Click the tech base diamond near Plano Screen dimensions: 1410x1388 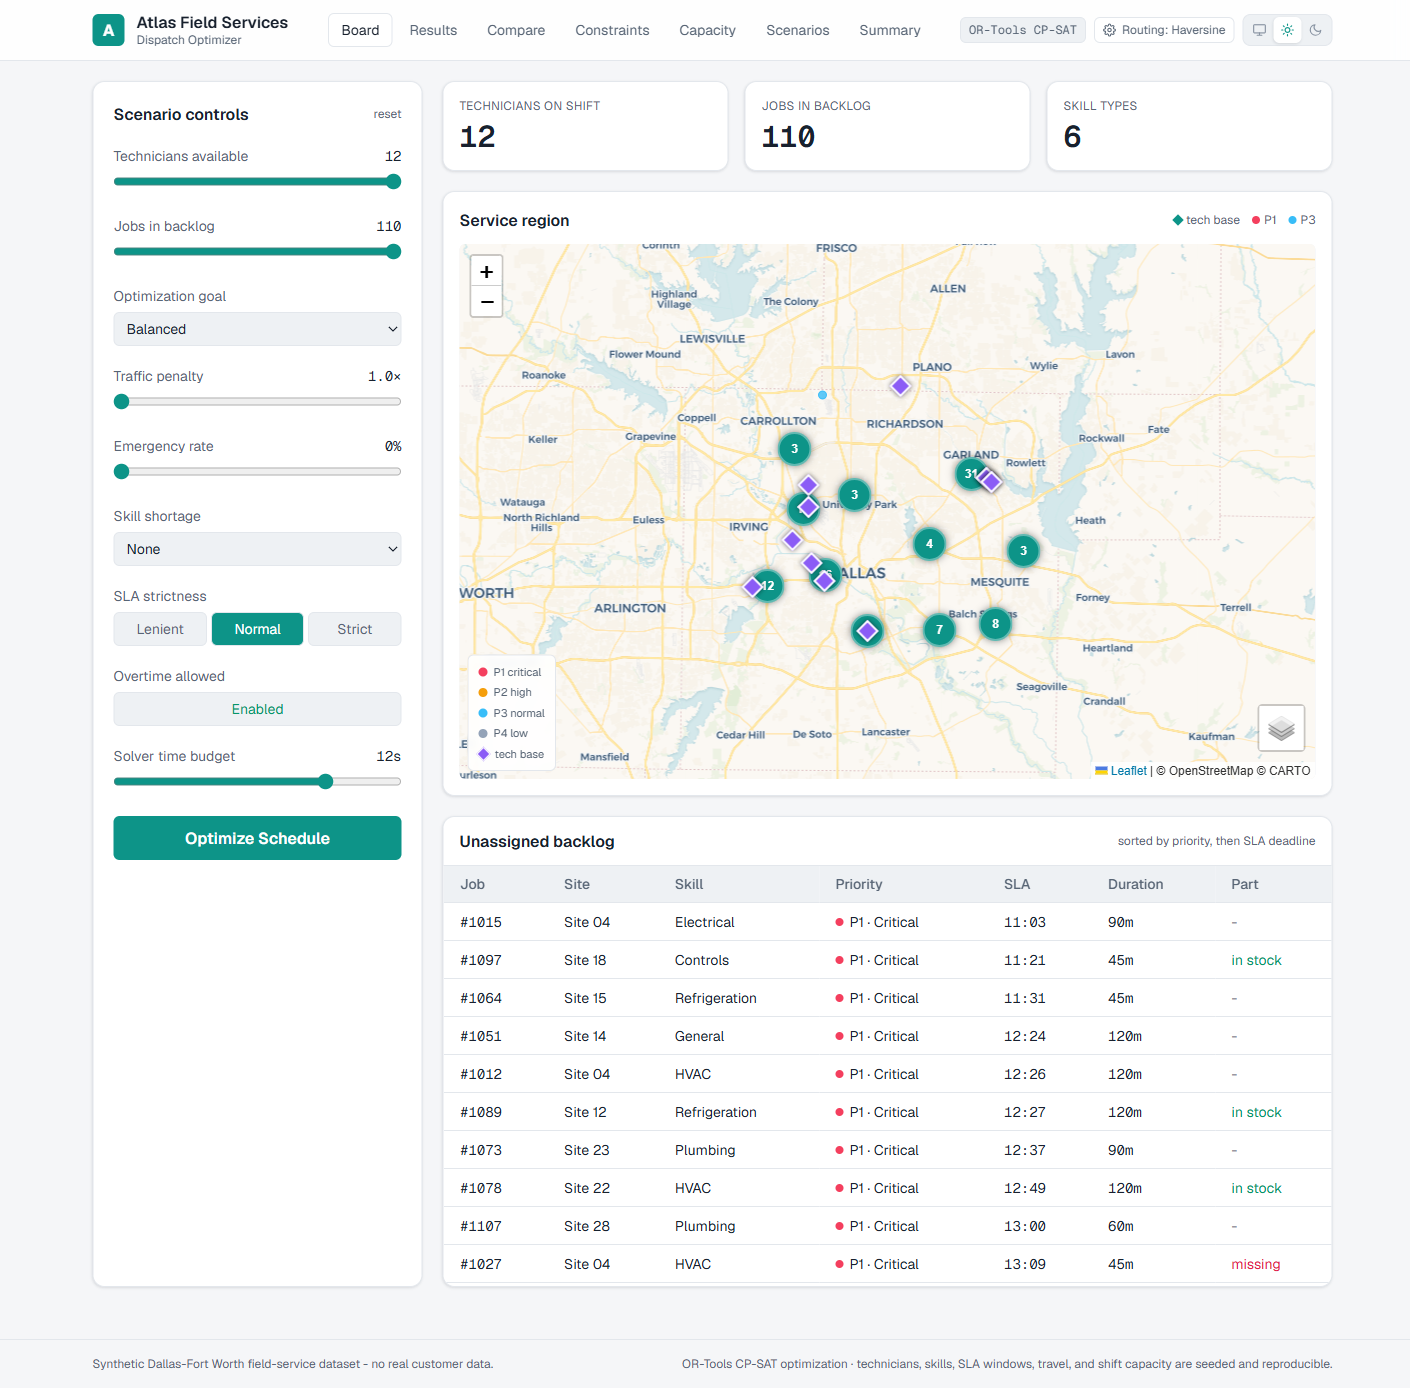pyautogui.click(x=900, y=386)
